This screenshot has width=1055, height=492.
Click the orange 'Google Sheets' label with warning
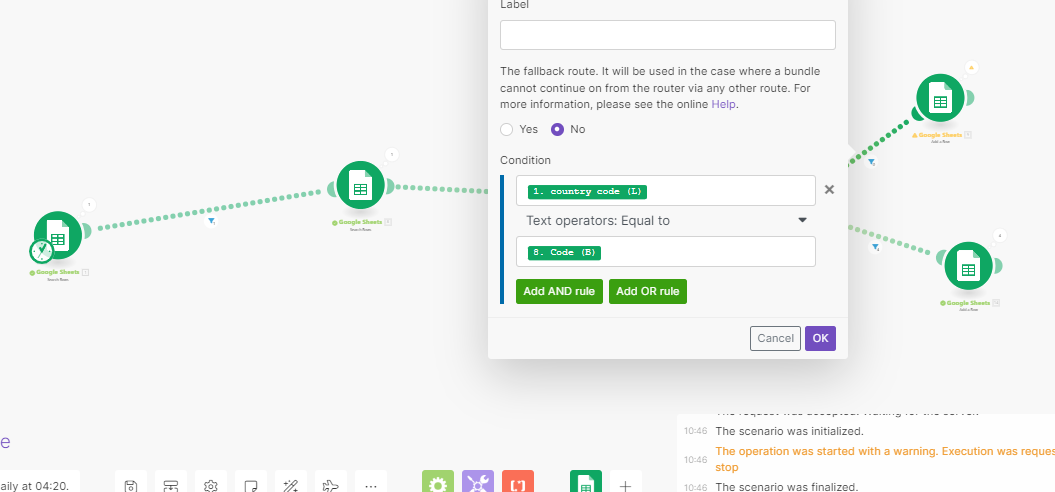(x=941, y=135)
